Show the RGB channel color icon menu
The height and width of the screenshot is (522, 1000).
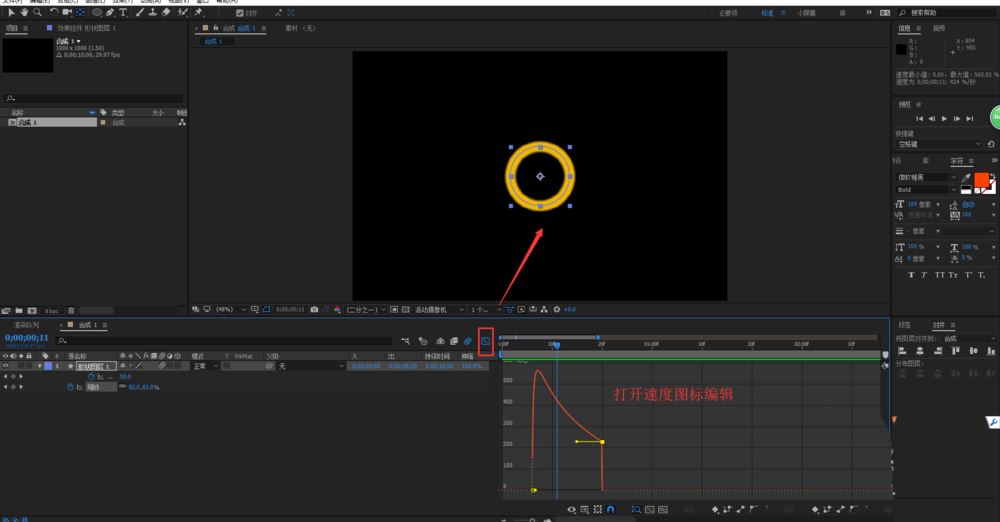point(337,309)
